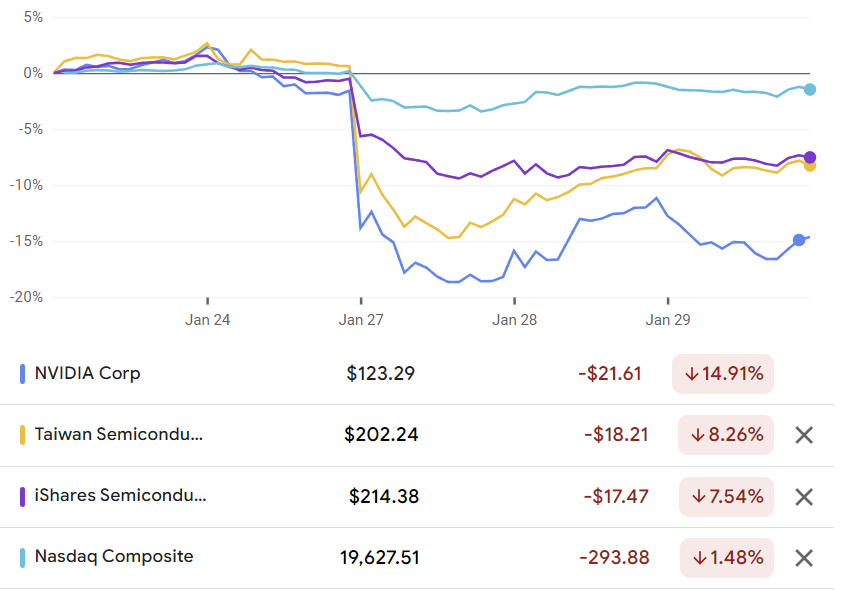Open the NVIDIA Corp stock link
The width and height of the screenshot is (857, 590).
coord(88,374)
